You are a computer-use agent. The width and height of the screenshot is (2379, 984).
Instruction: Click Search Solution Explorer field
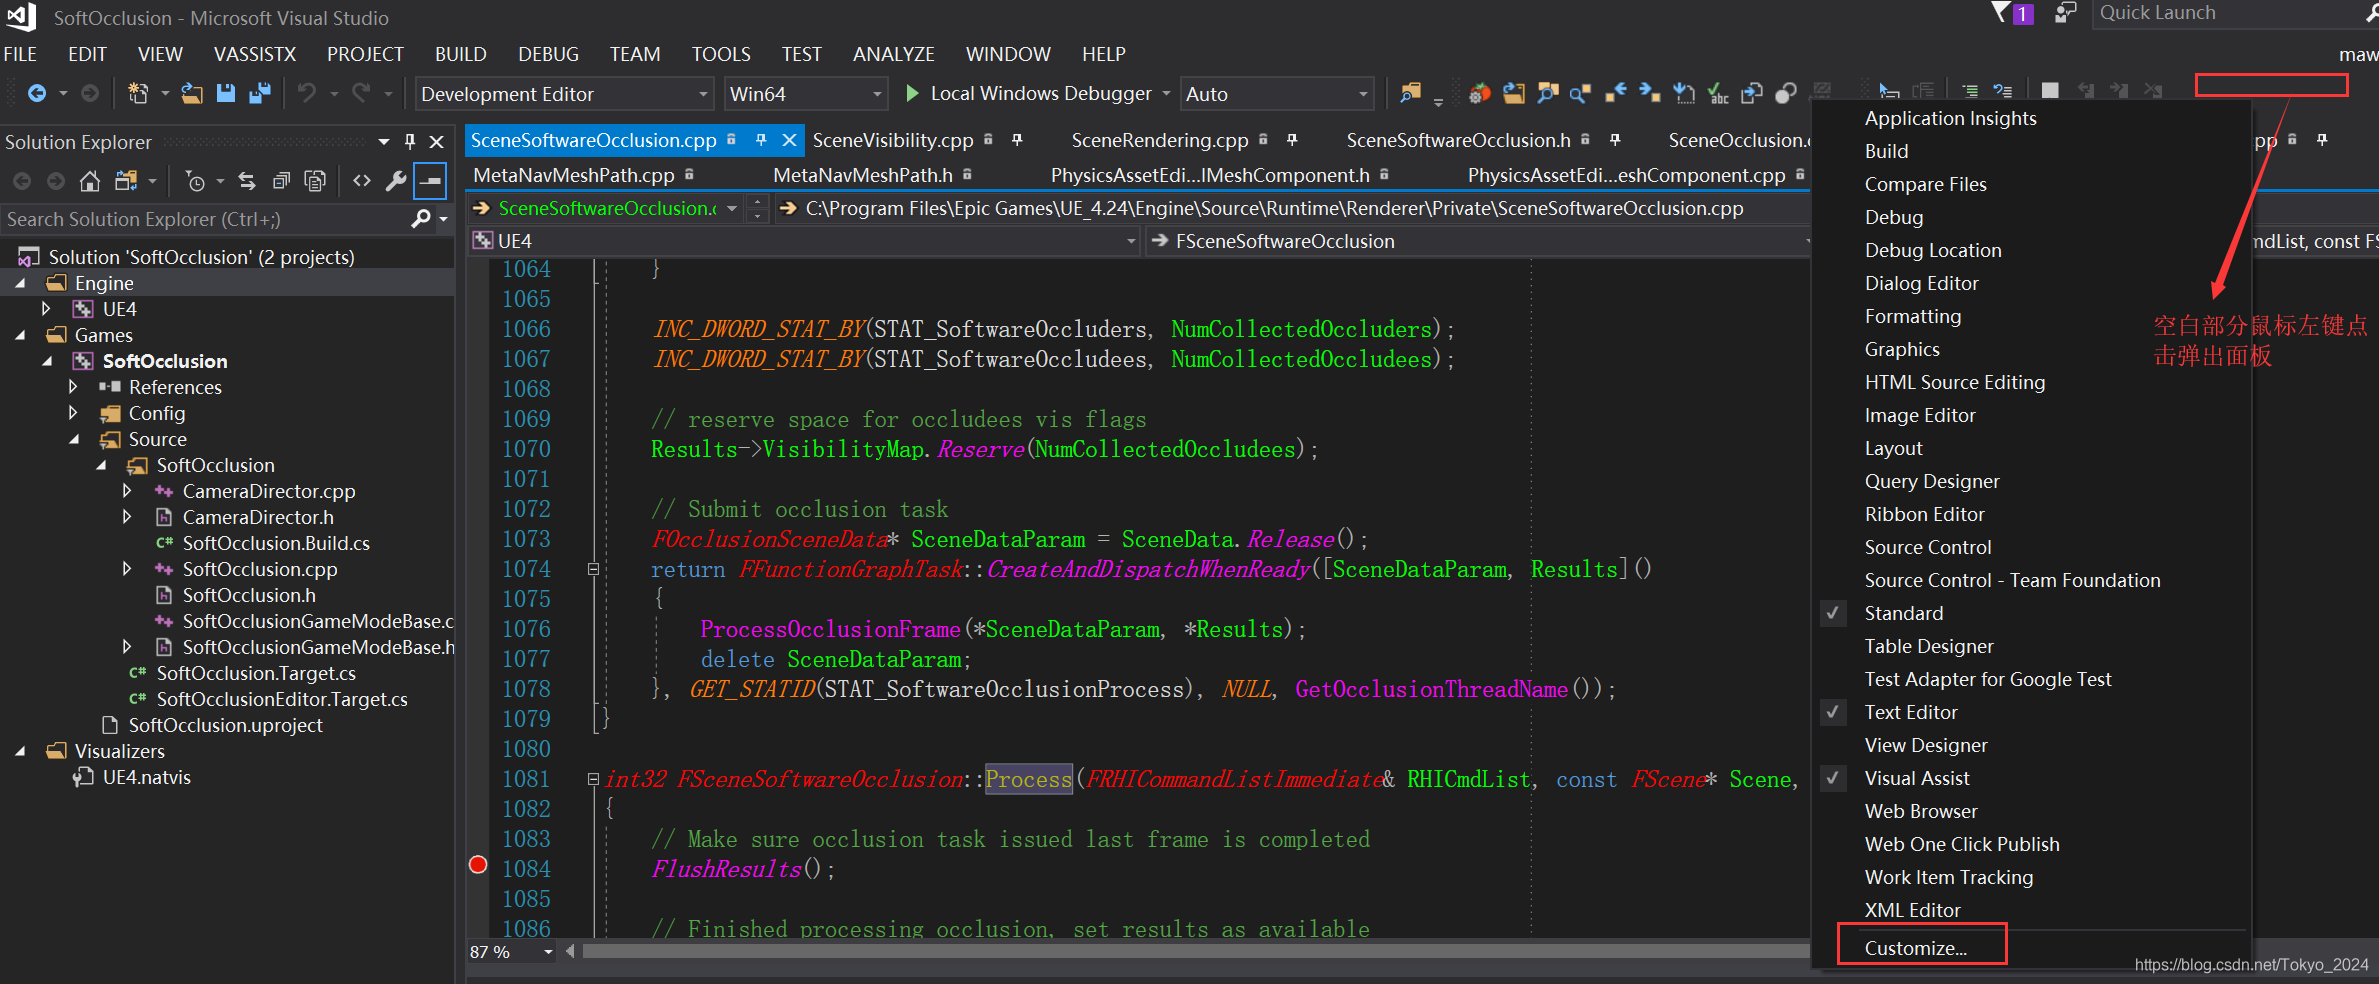click(205, 219)
